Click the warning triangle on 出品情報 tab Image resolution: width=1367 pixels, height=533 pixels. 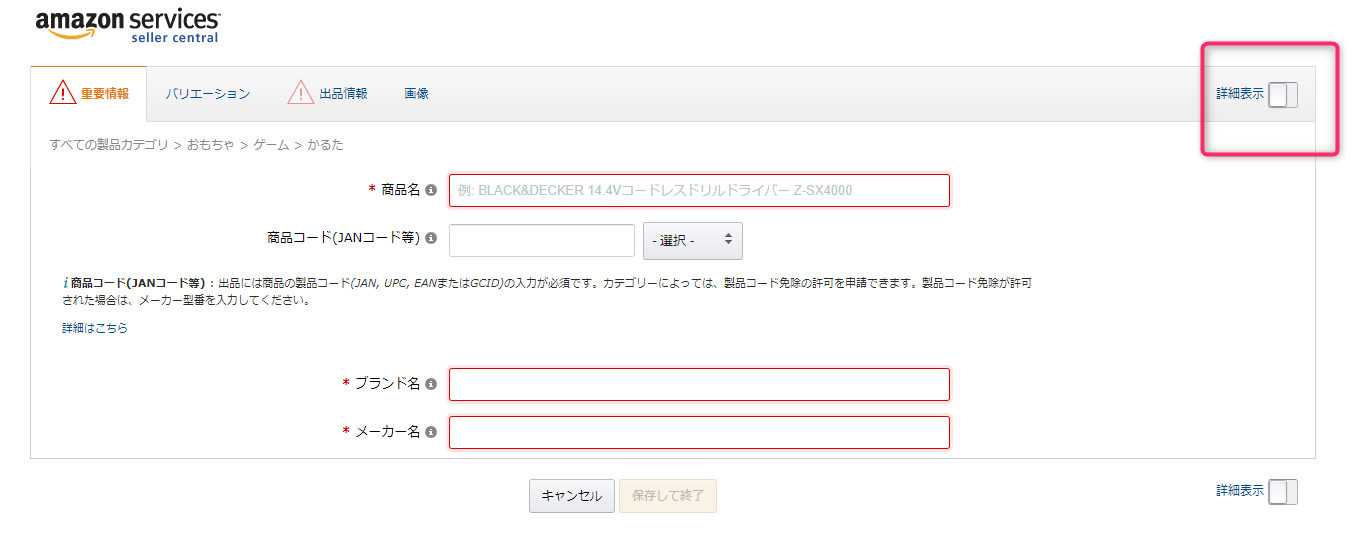(x=301, y=93)
